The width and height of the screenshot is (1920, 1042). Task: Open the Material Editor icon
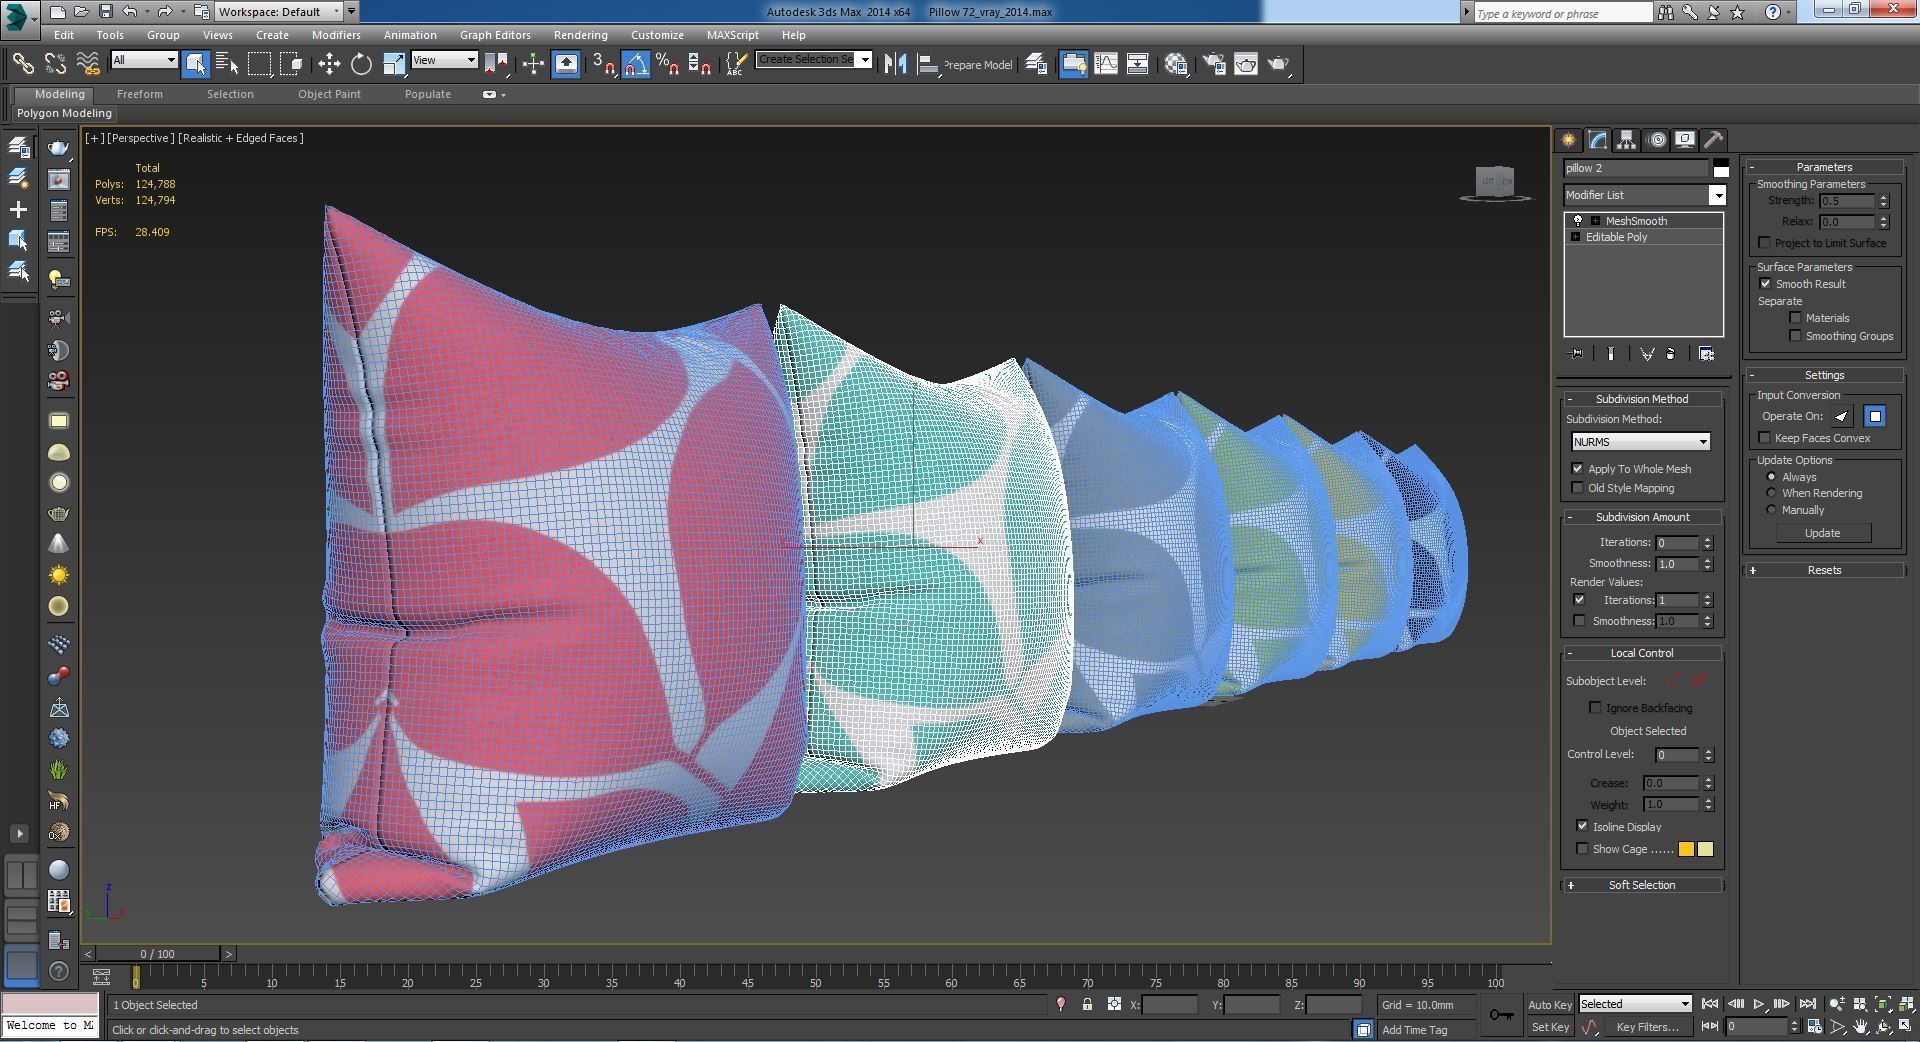coord(1176,64)
